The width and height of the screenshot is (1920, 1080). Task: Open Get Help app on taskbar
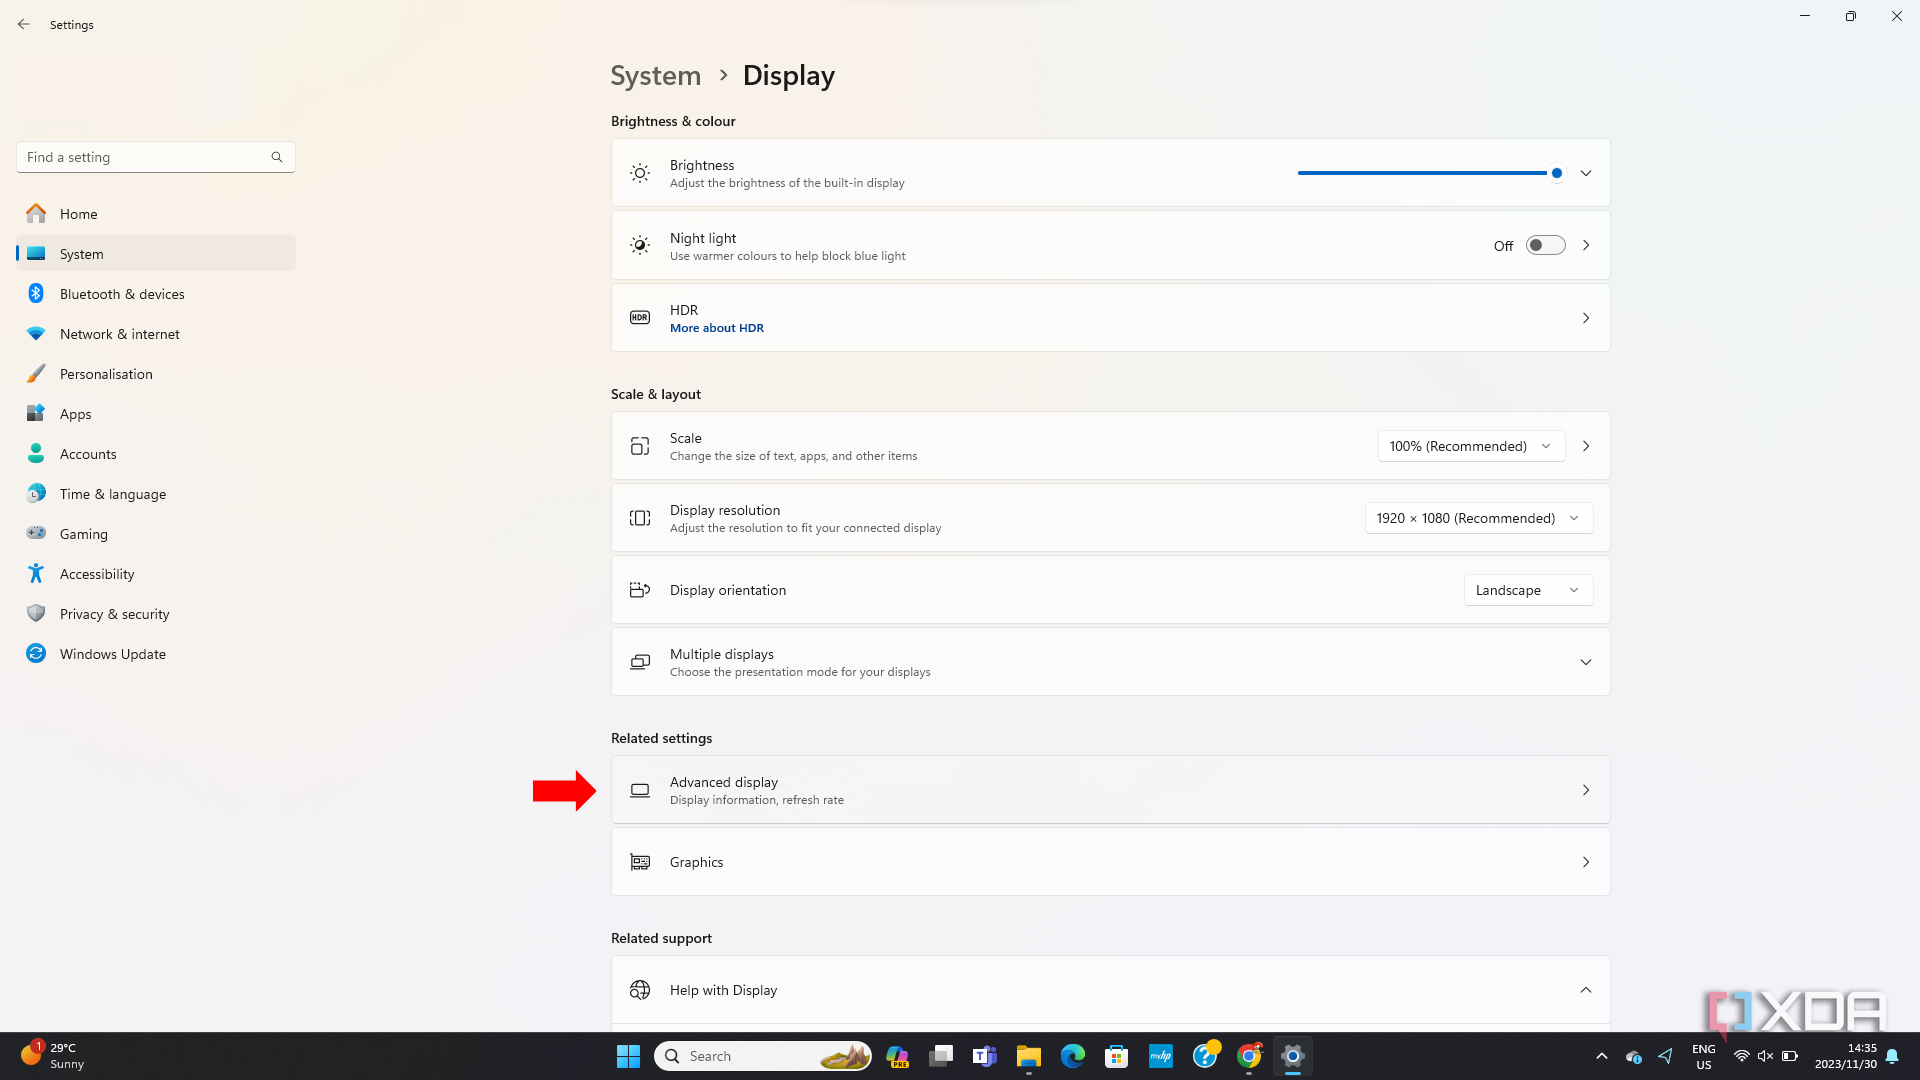(1205, 1056)
